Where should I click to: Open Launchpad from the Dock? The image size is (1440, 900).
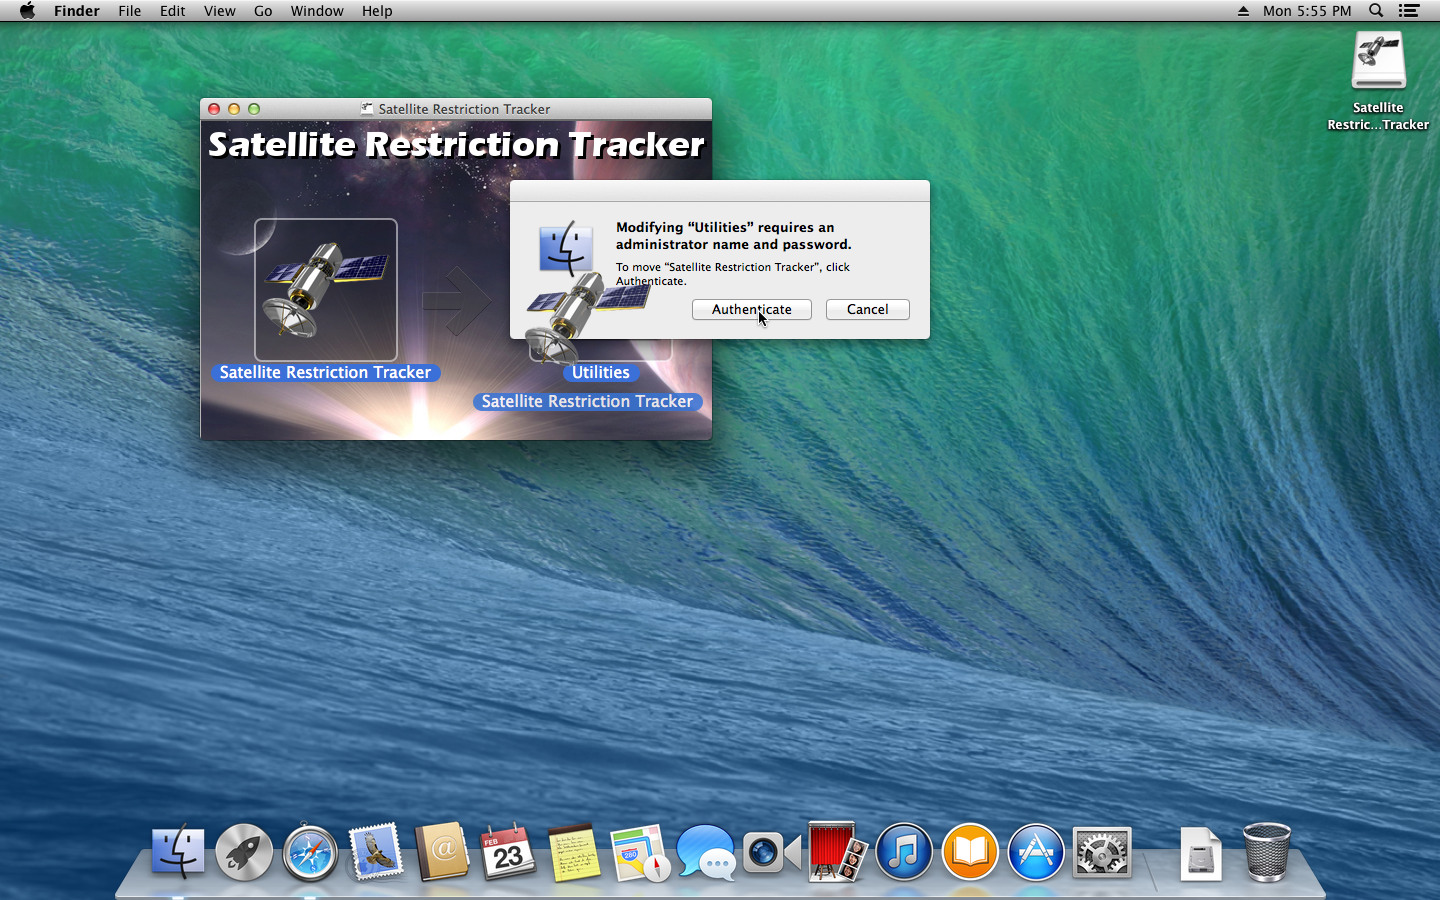pos(244,853)
